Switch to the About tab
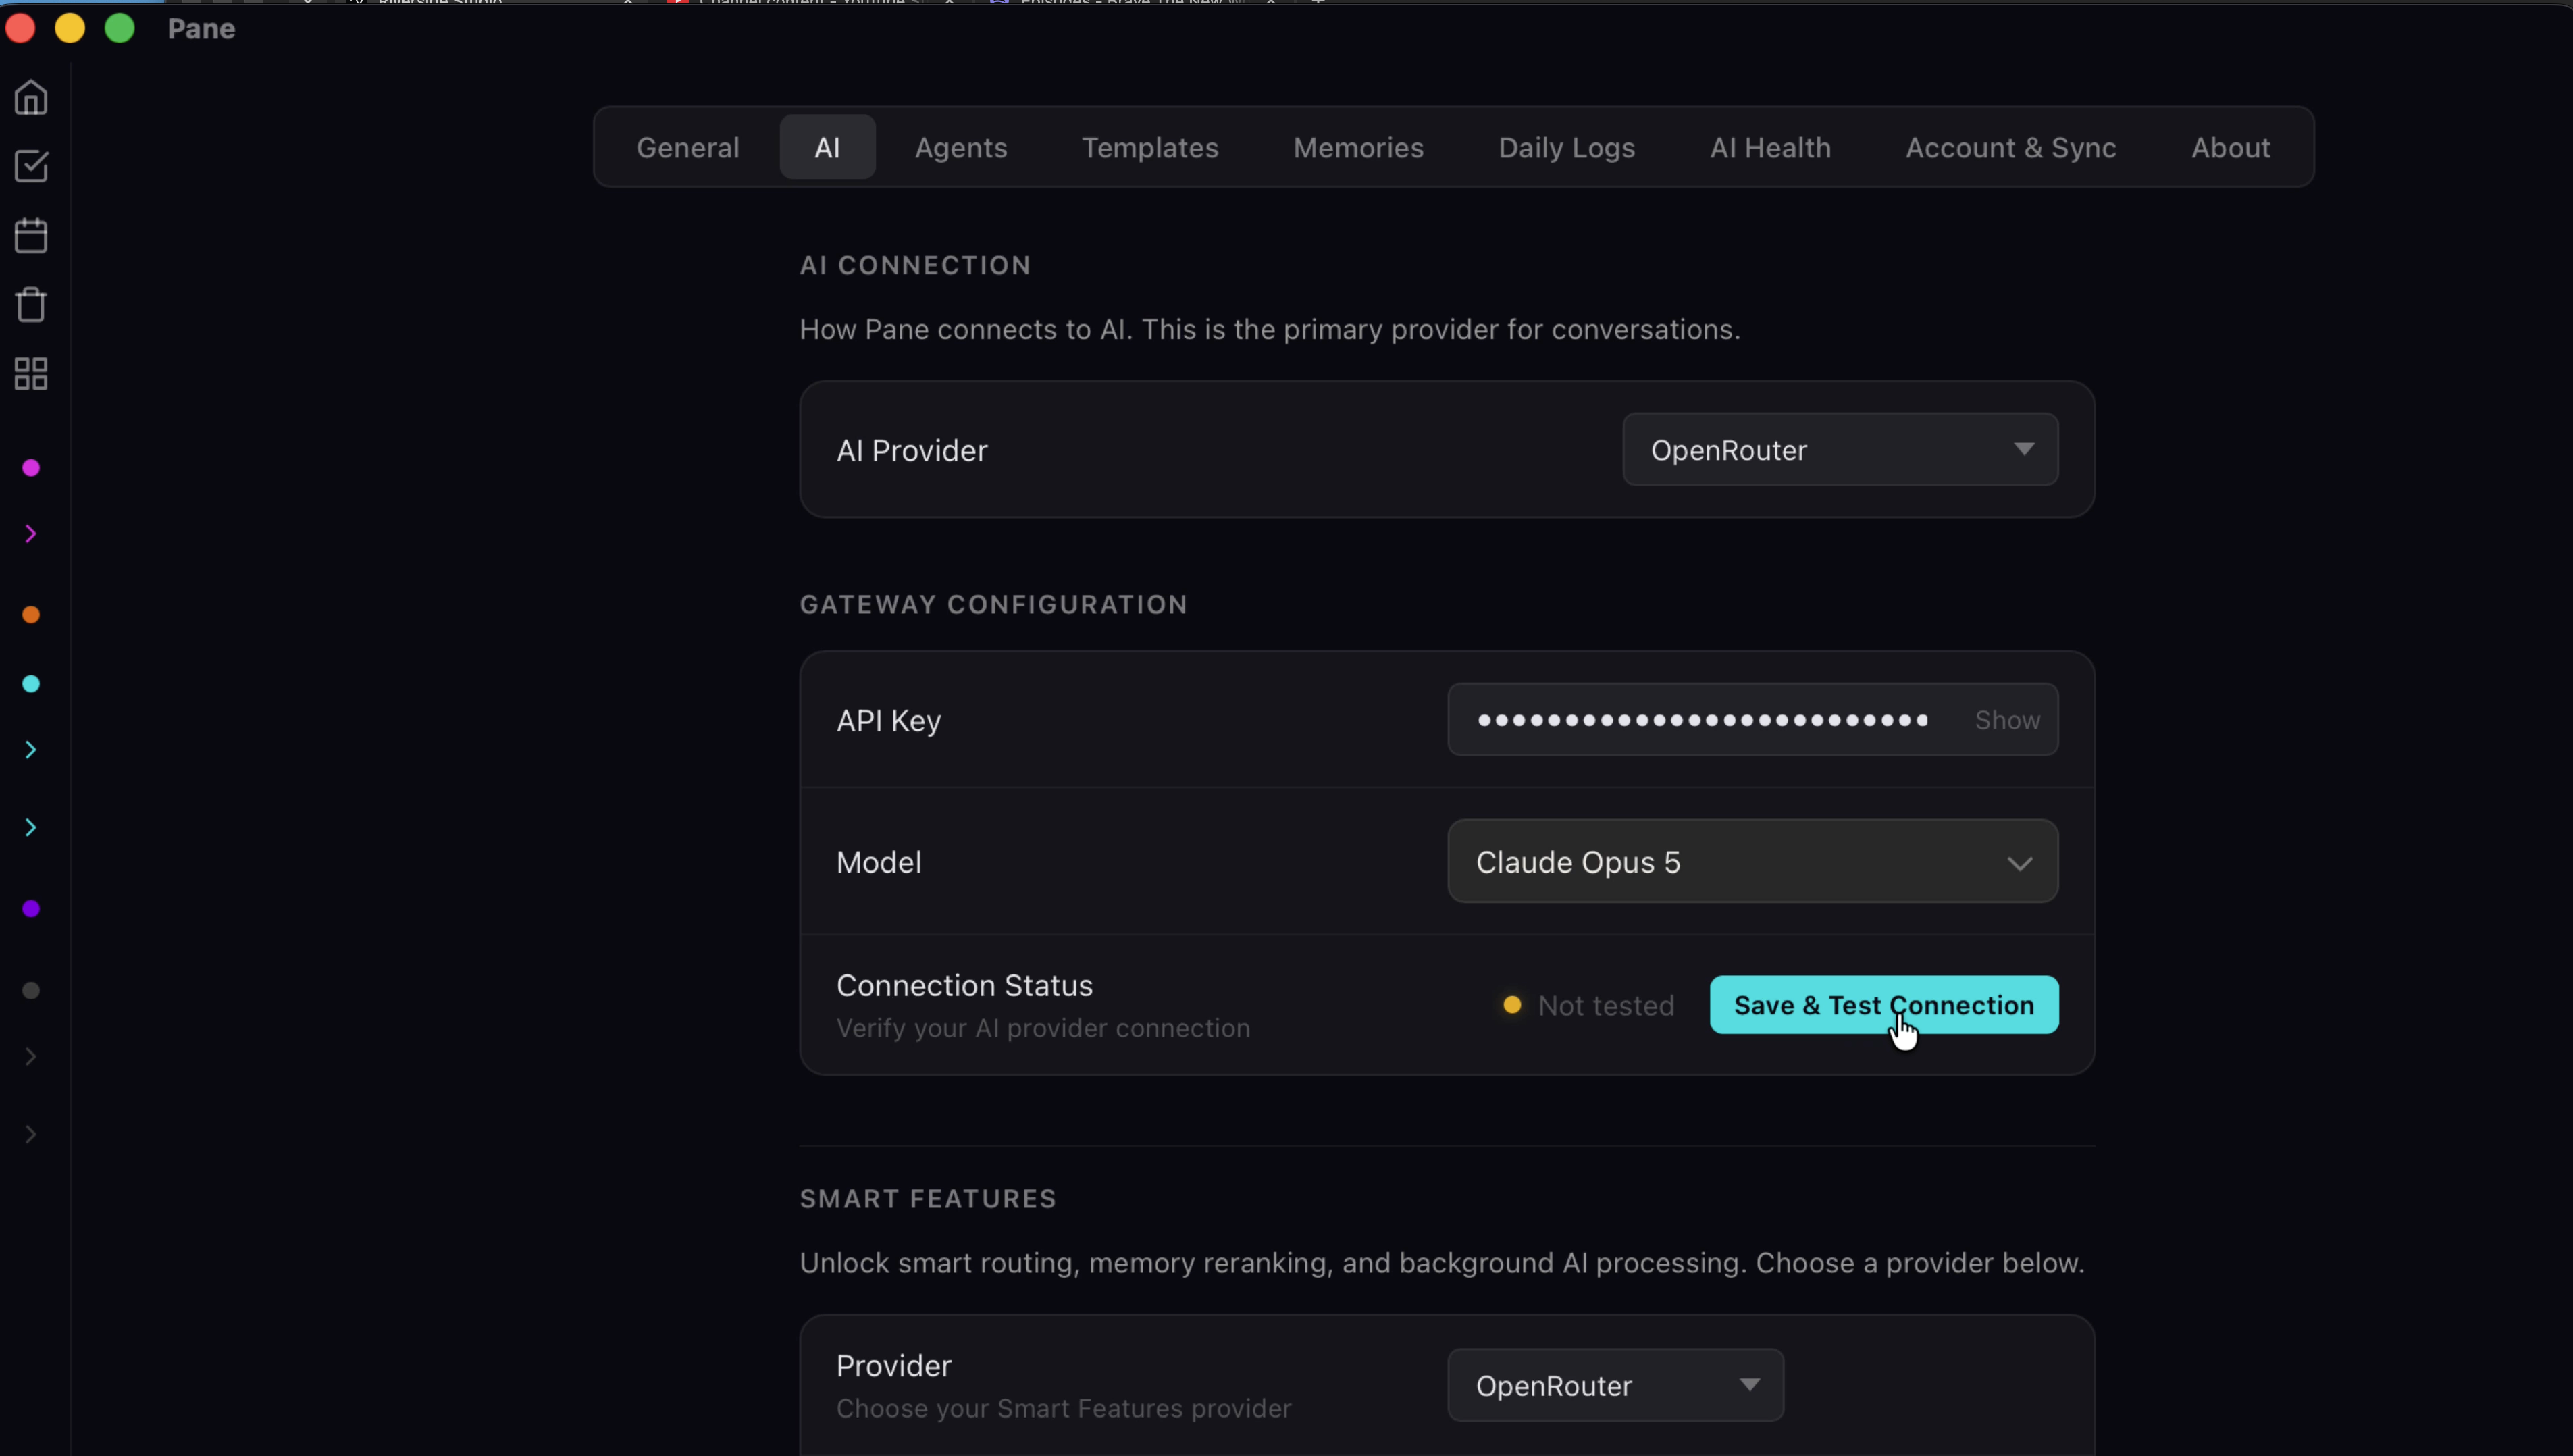 [x=2231, y=147]
